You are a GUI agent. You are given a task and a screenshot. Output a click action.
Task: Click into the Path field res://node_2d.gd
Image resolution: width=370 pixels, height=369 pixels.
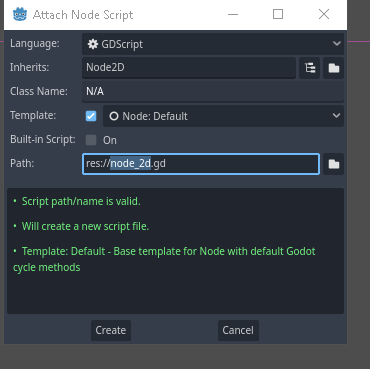click(201, 164)
